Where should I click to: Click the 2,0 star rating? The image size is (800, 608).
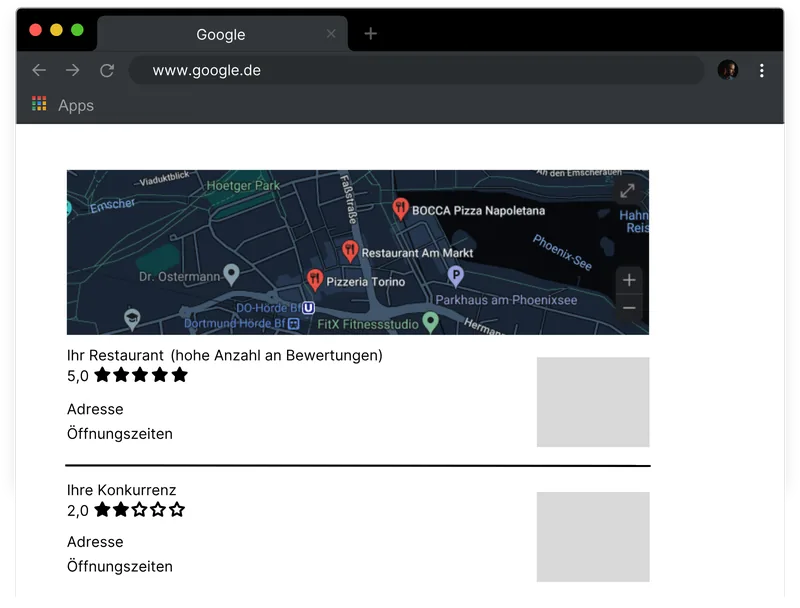tap(126, 510)
